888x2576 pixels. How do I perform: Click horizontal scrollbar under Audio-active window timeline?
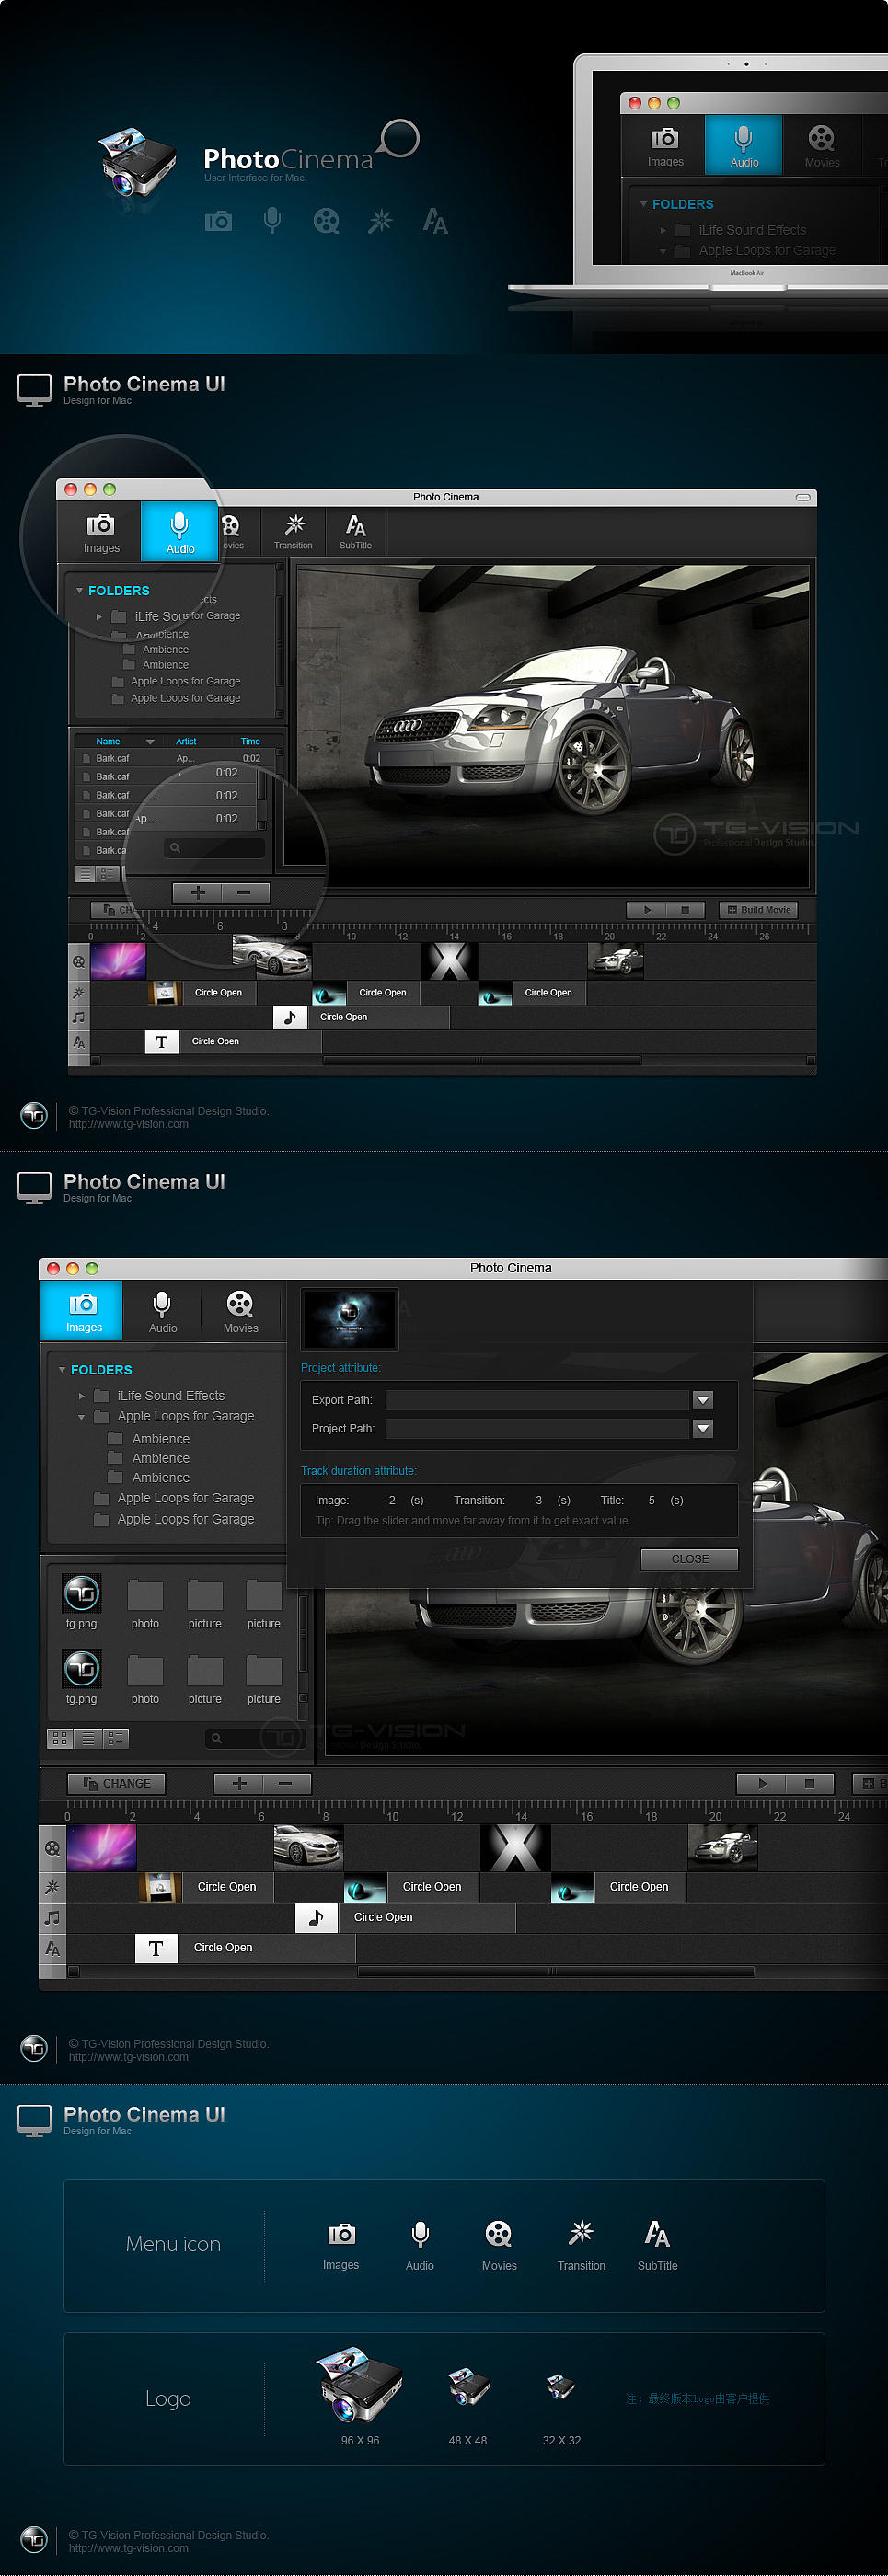(482, 1060)
